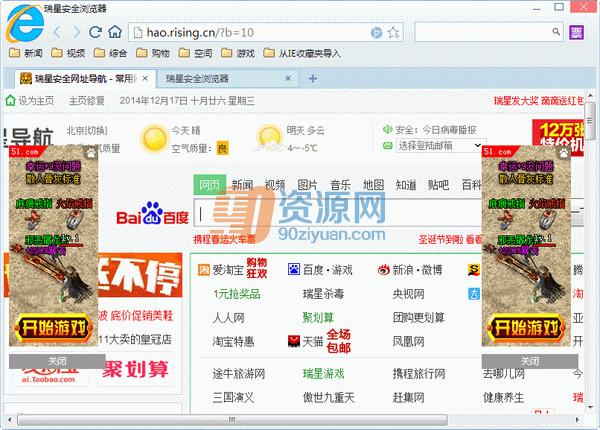Click the browser forward arrow
Screen dimensions: 600x430
coord(77,32)
